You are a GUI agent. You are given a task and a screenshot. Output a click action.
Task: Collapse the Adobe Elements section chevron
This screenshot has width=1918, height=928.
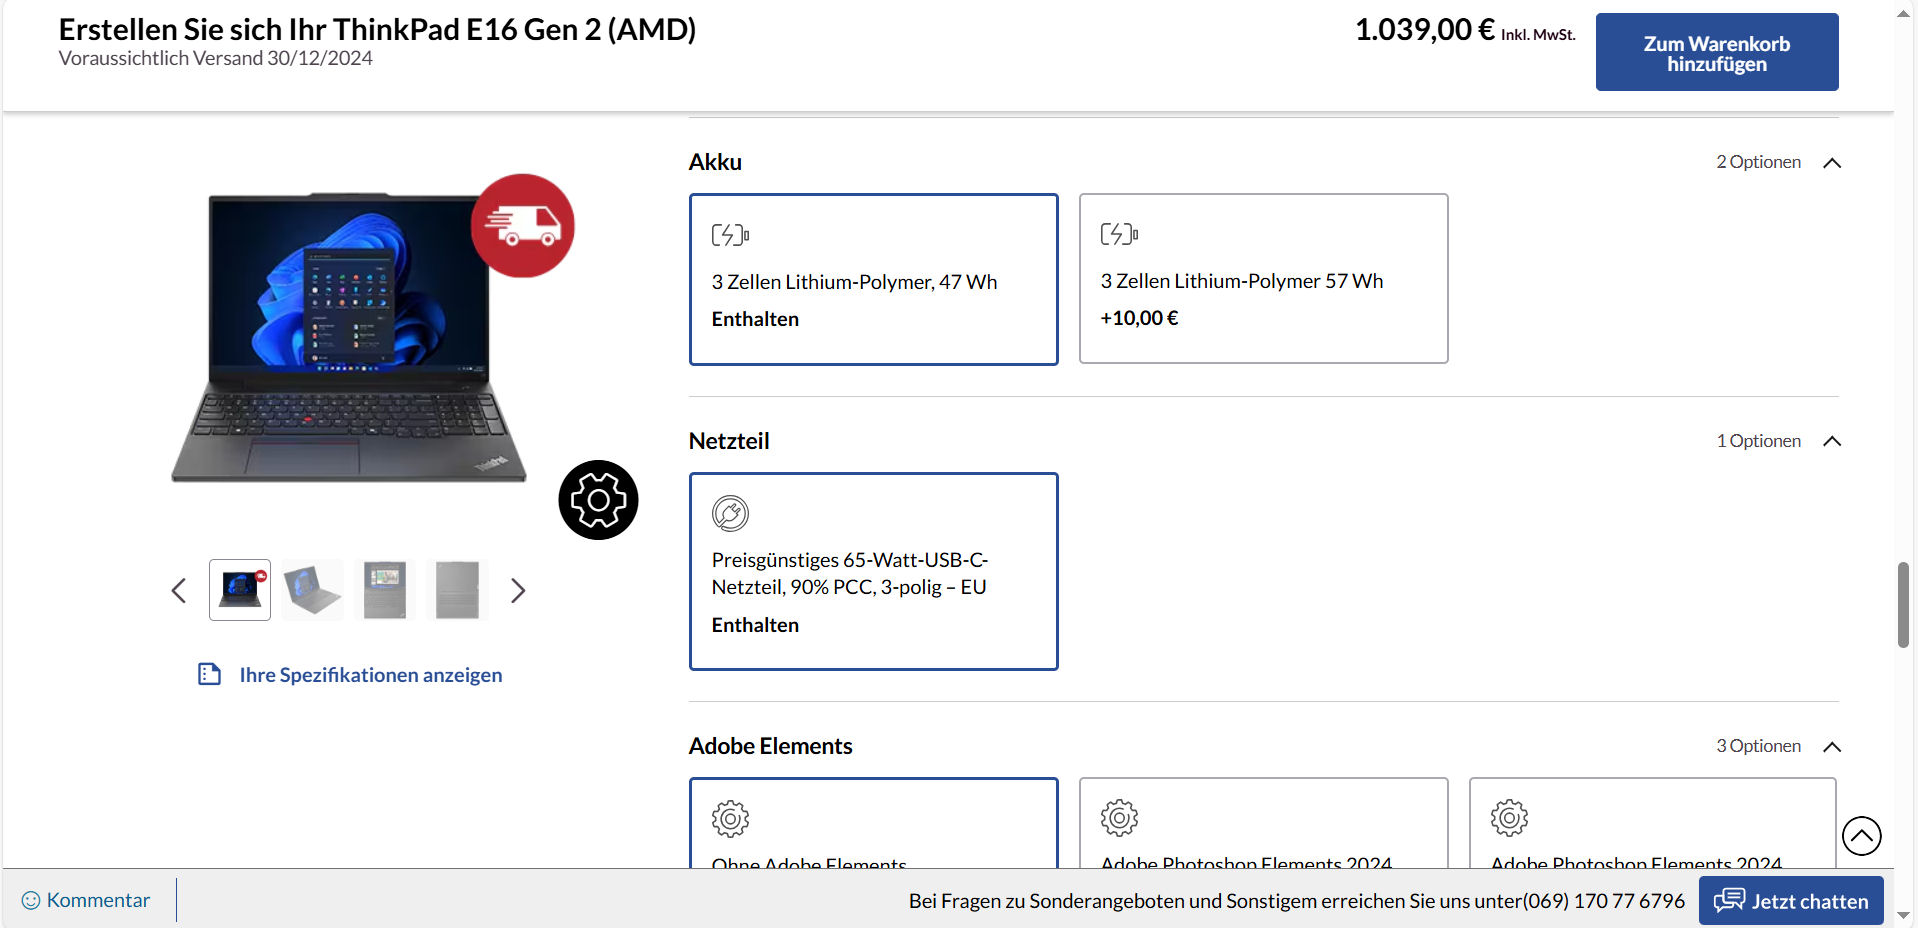pos(1832,747)
